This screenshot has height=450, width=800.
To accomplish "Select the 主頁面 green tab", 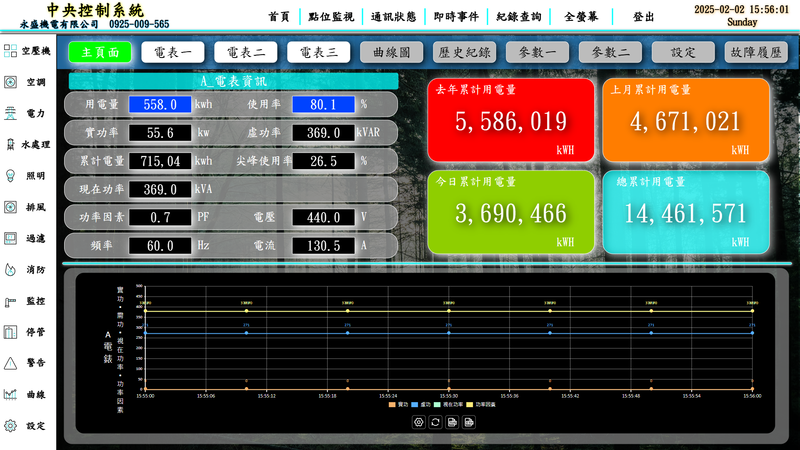I will tap(100, 52).
